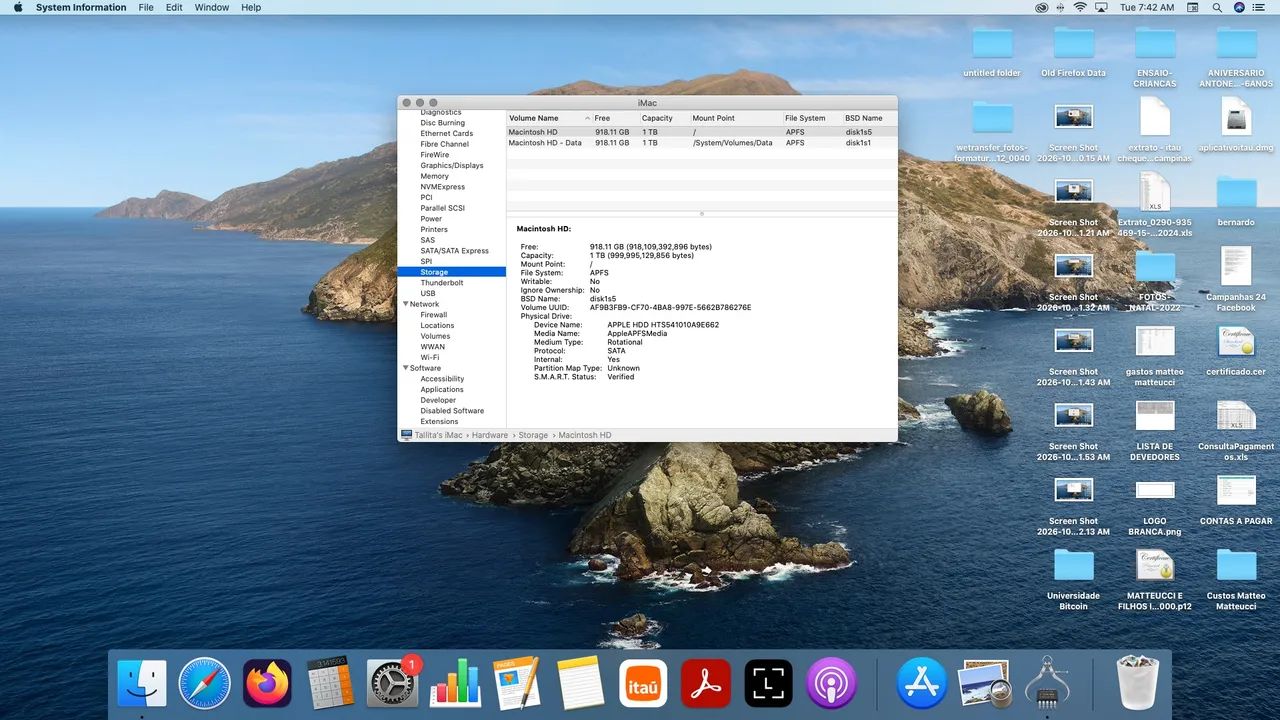Open the Window menu
The width and height of the screenshot is (1280, 720).
pyautogui.click(x=212, y=7)
